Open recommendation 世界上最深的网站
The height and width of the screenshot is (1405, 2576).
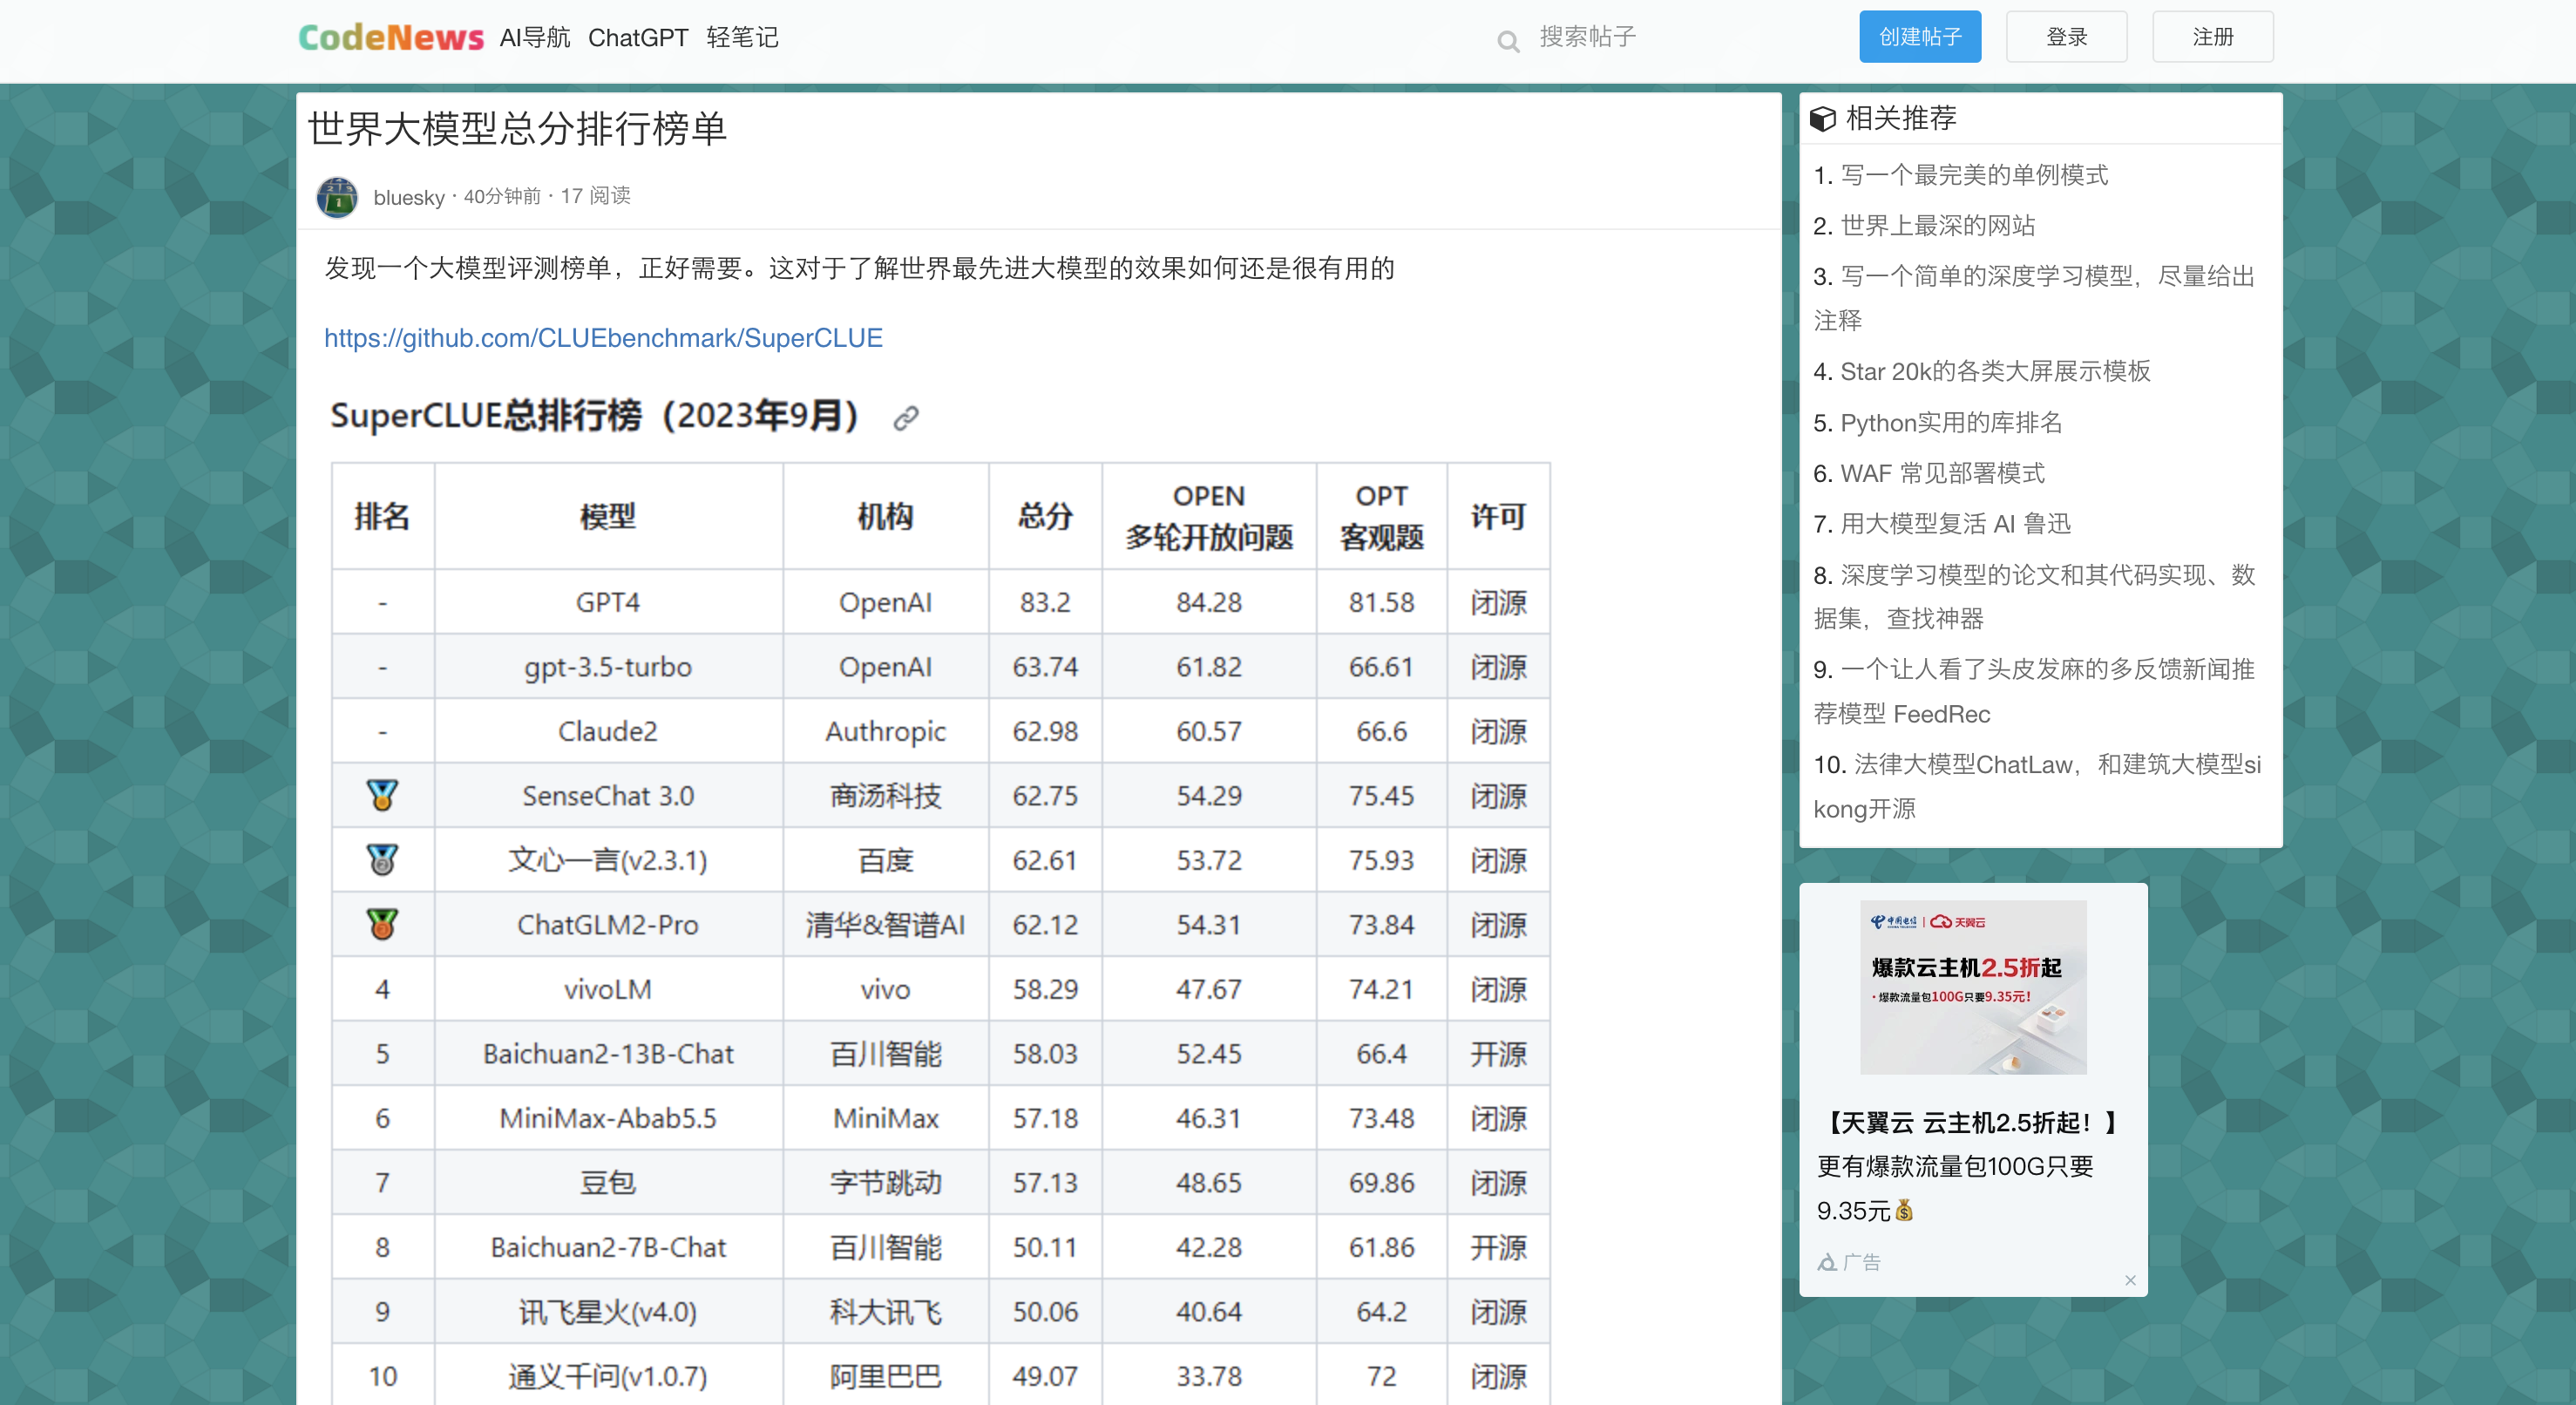[1937, 226]
